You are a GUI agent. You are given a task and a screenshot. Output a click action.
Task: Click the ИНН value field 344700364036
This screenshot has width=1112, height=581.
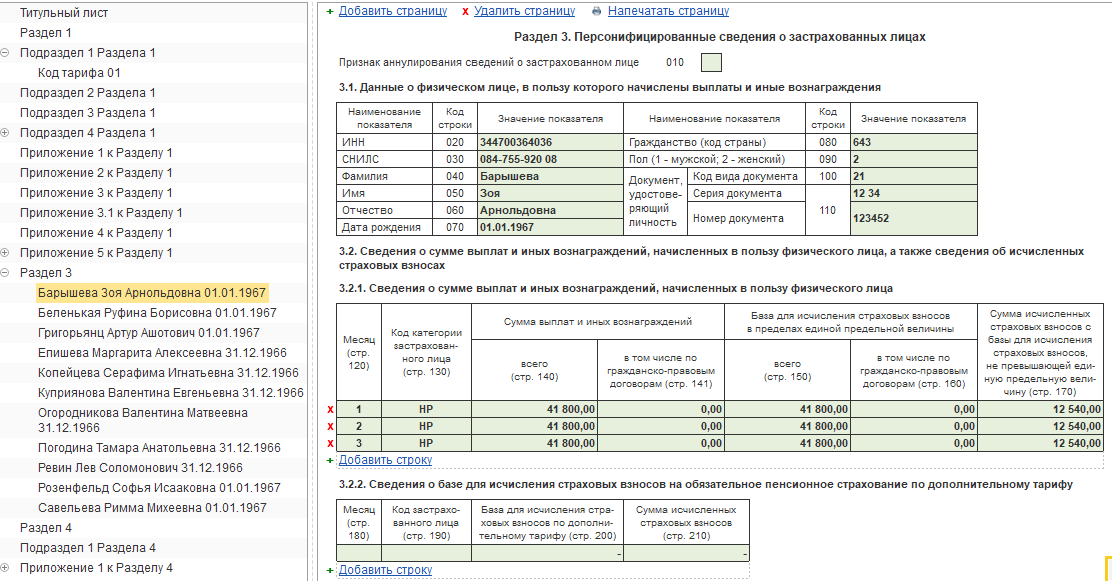550,142
